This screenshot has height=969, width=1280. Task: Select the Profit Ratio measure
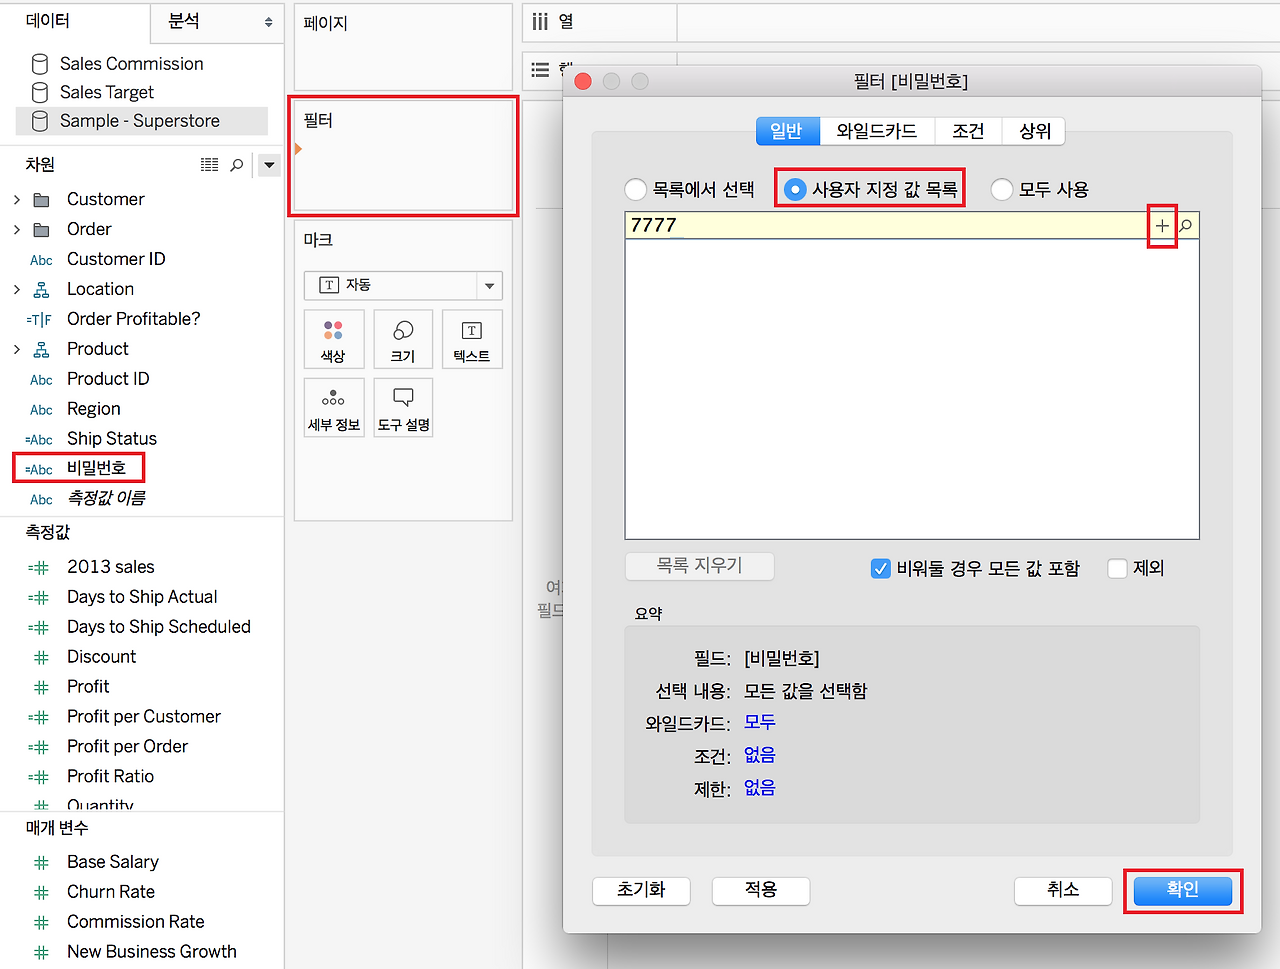pos(111,777)
